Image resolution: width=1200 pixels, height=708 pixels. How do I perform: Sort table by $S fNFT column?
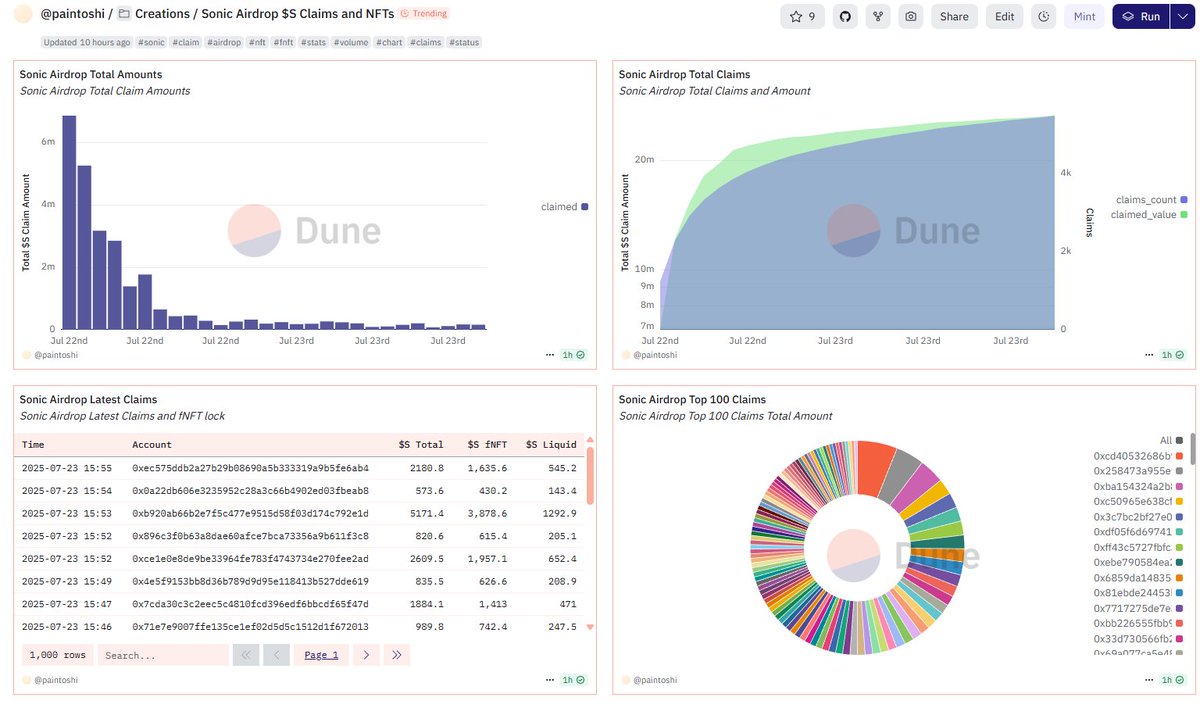click(x=487, y=444)
